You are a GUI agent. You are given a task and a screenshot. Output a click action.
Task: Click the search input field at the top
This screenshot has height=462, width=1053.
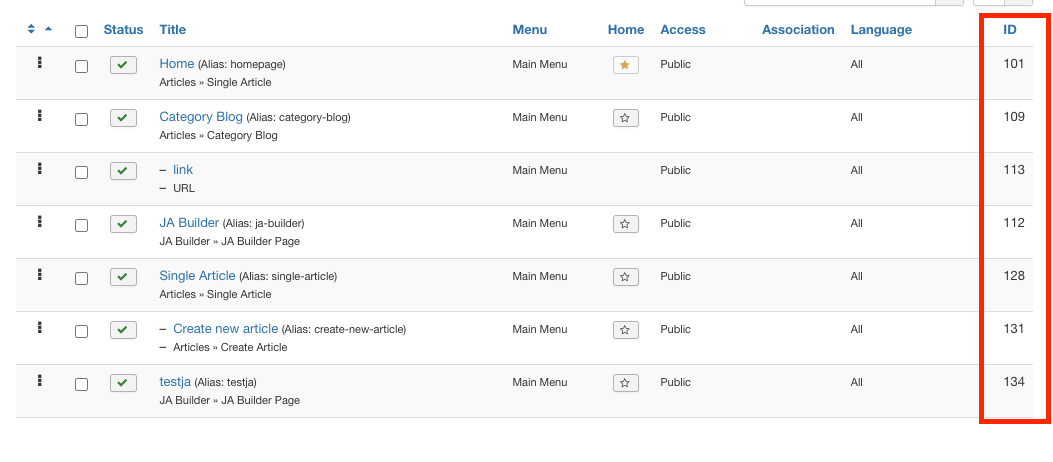[838, 2]
